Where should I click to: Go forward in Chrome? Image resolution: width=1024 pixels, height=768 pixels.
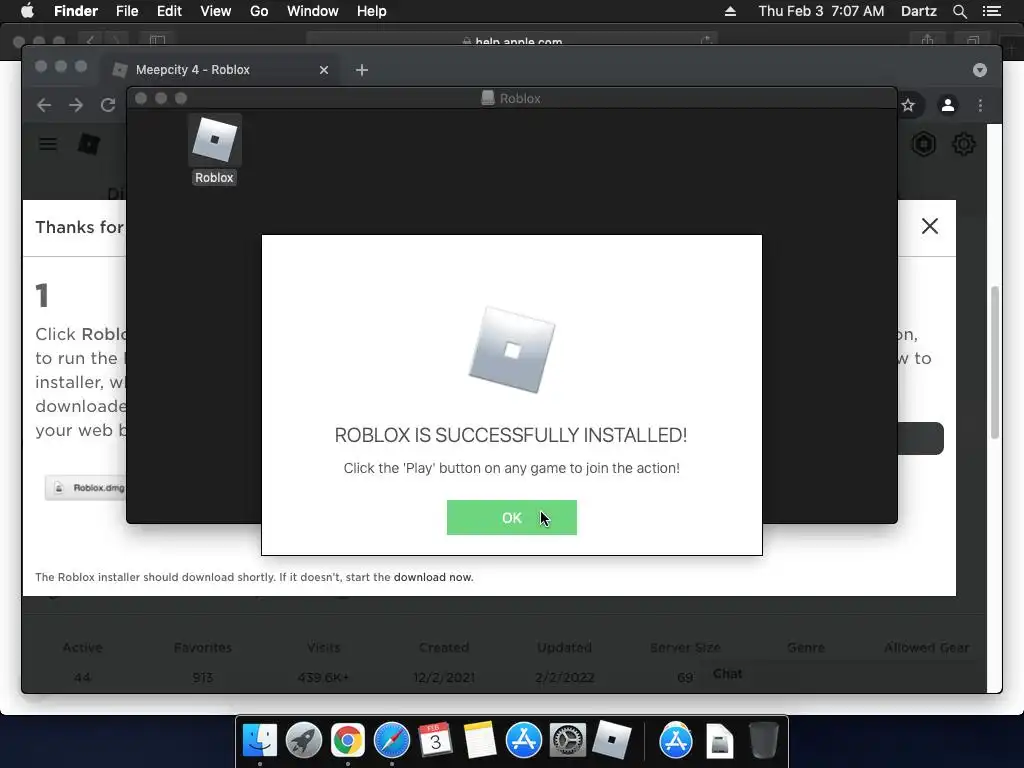tap(76, 105)
